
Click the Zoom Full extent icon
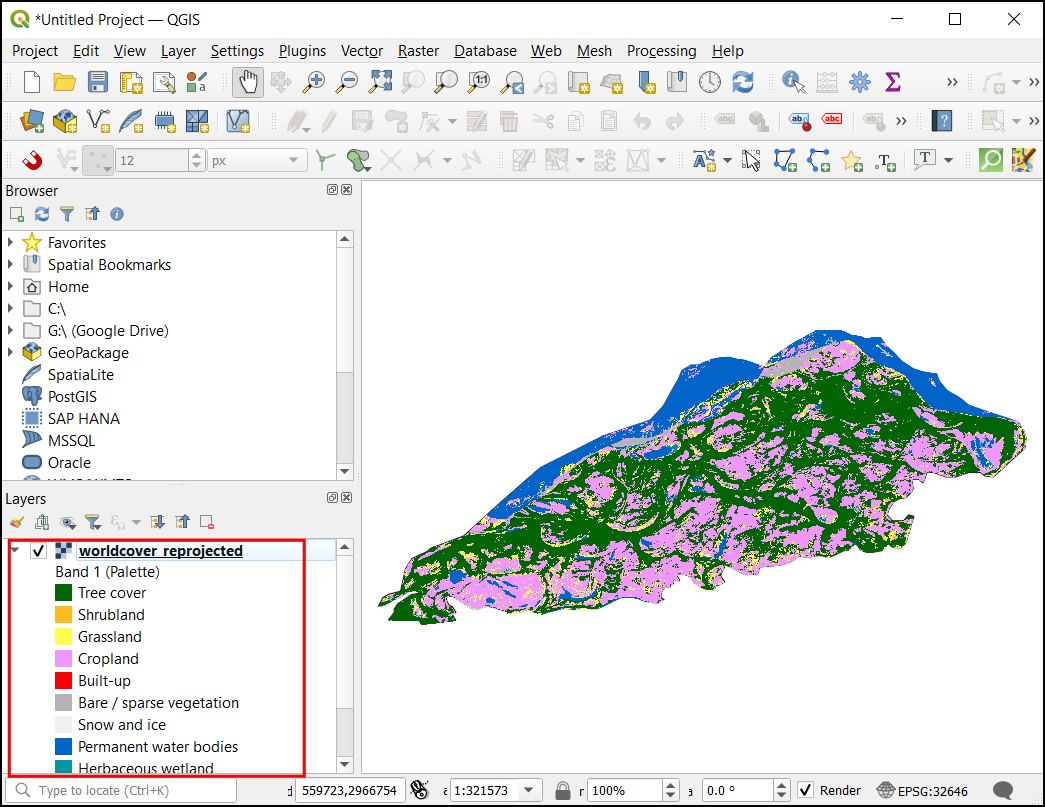(x=381, y=82)
